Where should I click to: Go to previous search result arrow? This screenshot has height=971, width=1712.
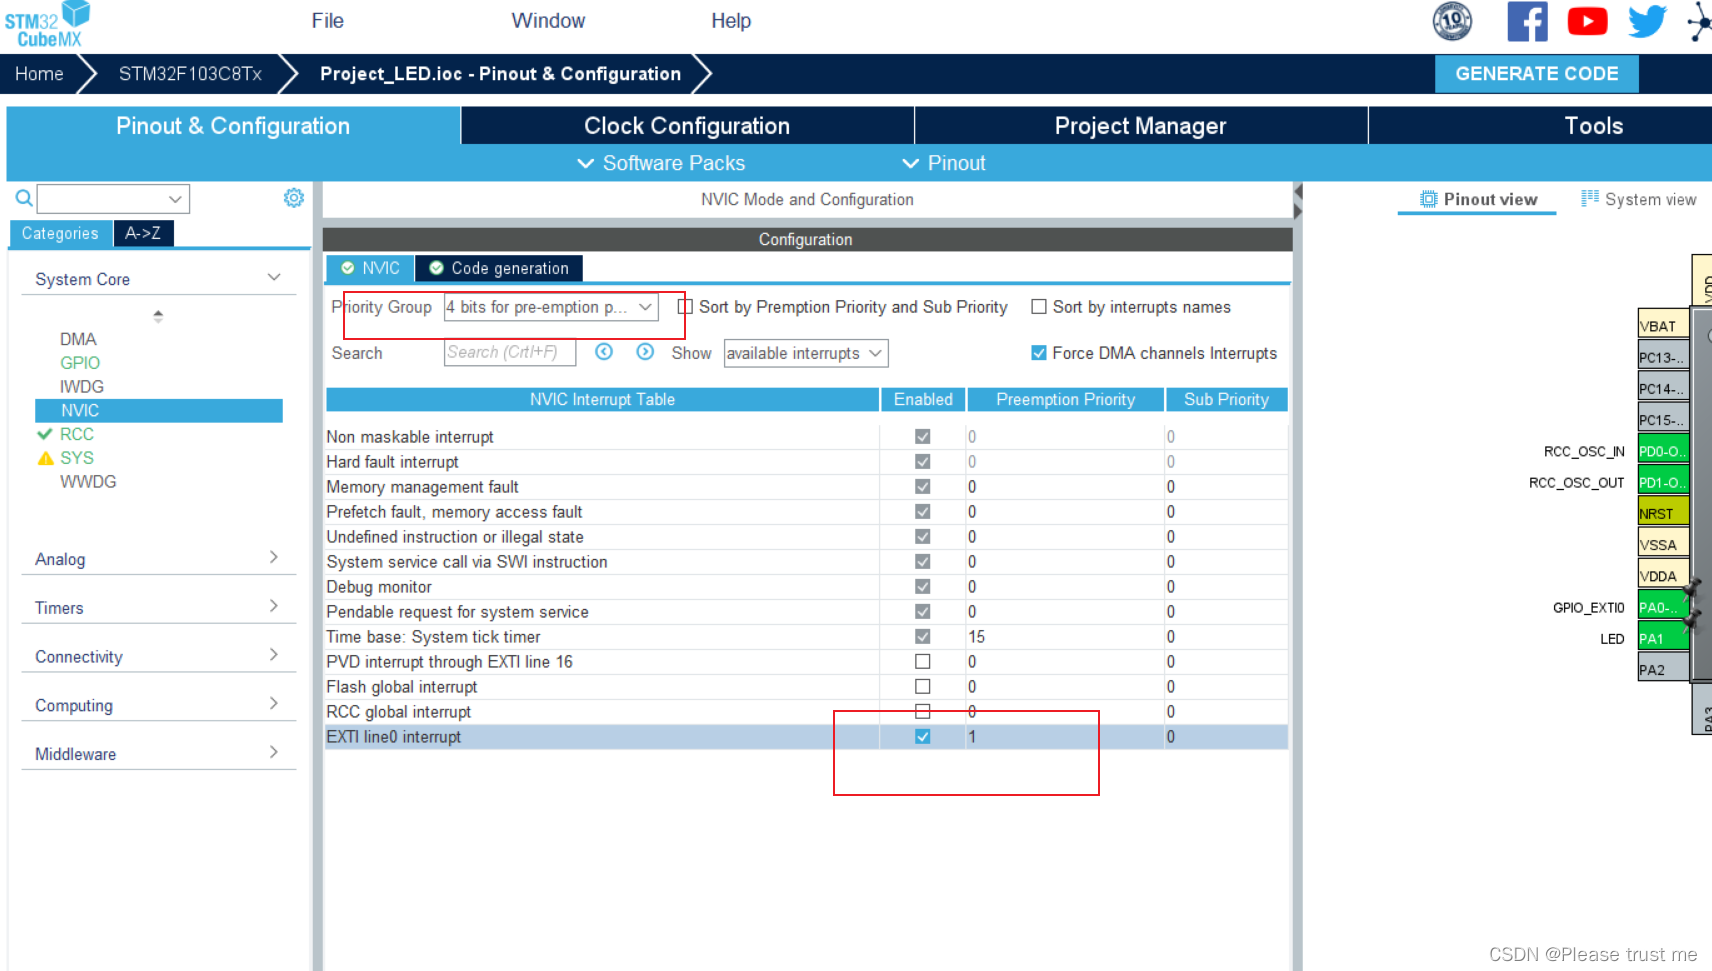[x=604, y=352]
